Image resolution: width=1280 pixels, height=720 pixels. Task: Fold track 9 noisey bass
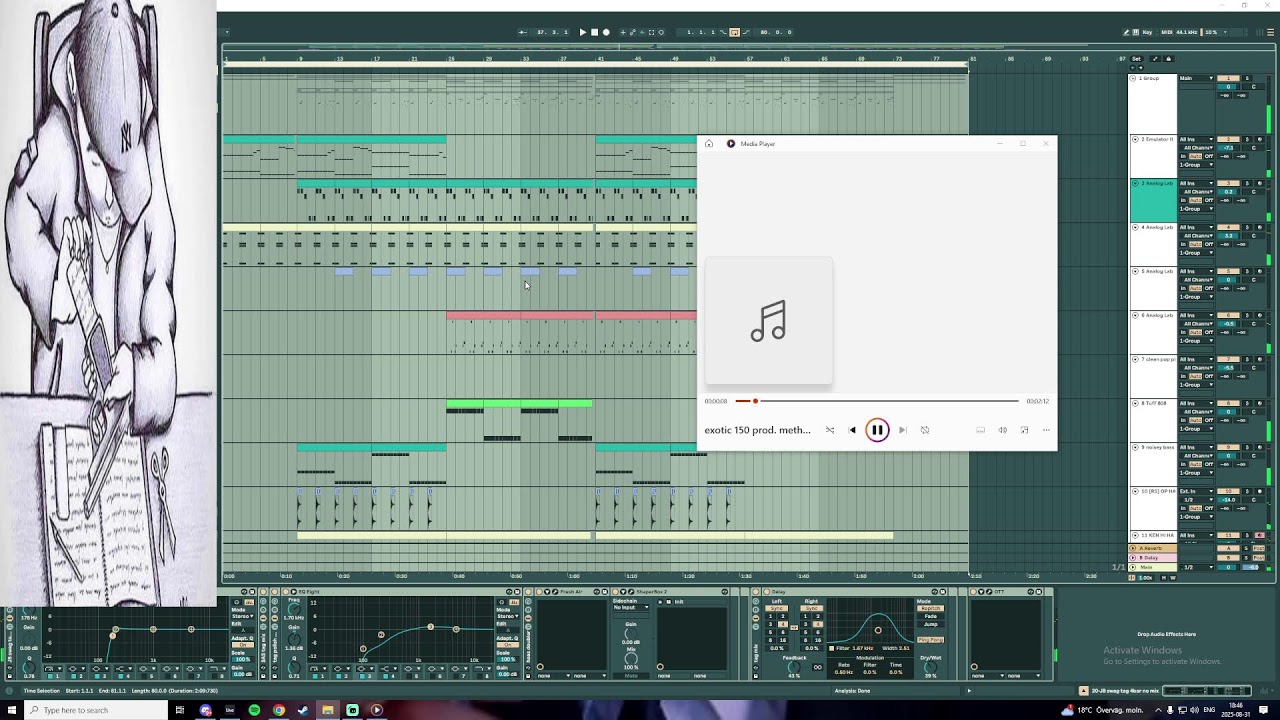[x=1134, y=447]
